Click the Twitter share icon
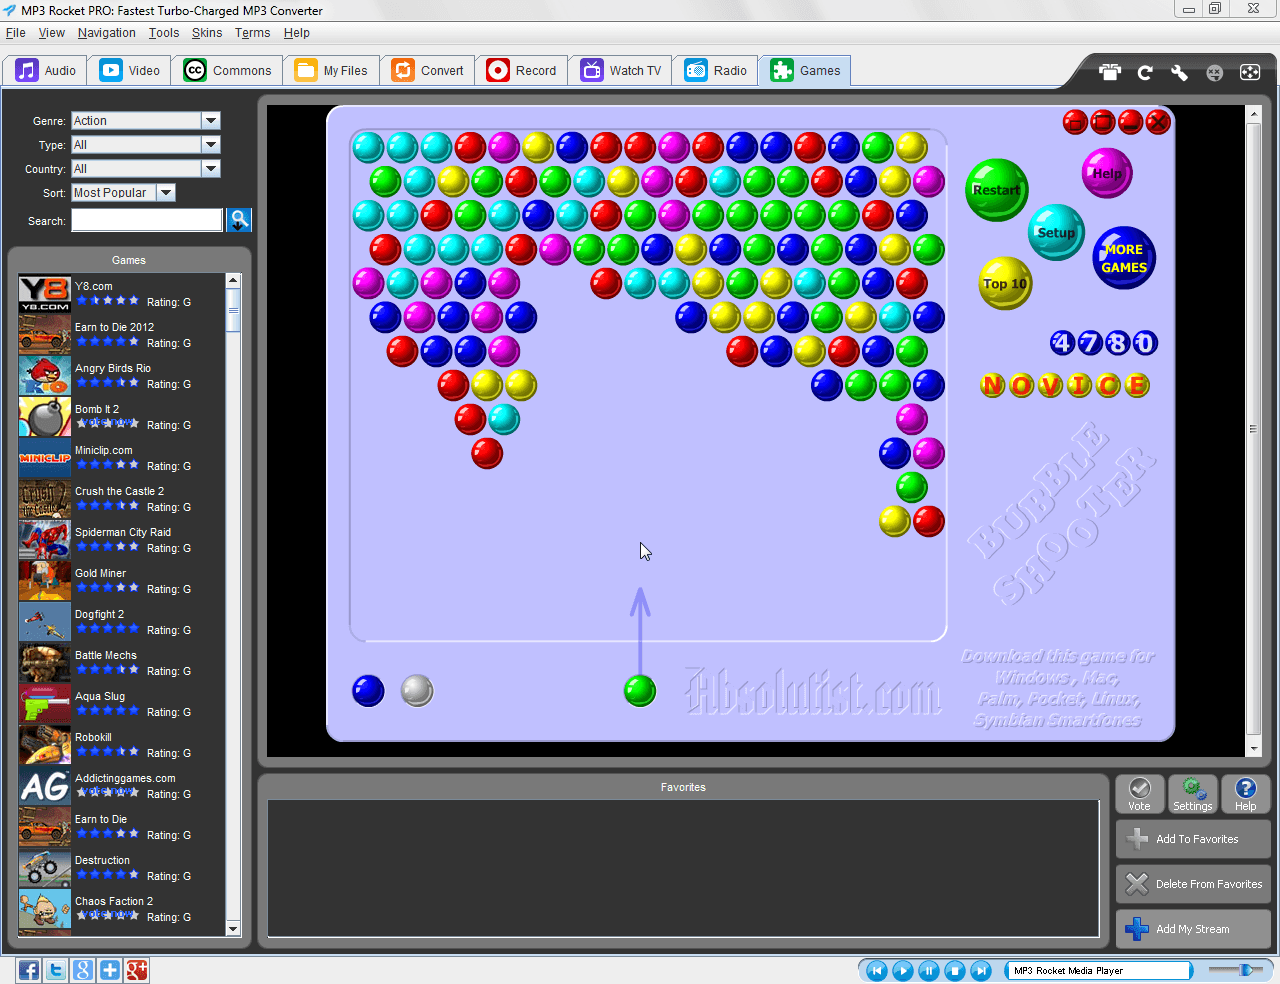This screenshot has width=1280, height=984. [x=56, y=970]
